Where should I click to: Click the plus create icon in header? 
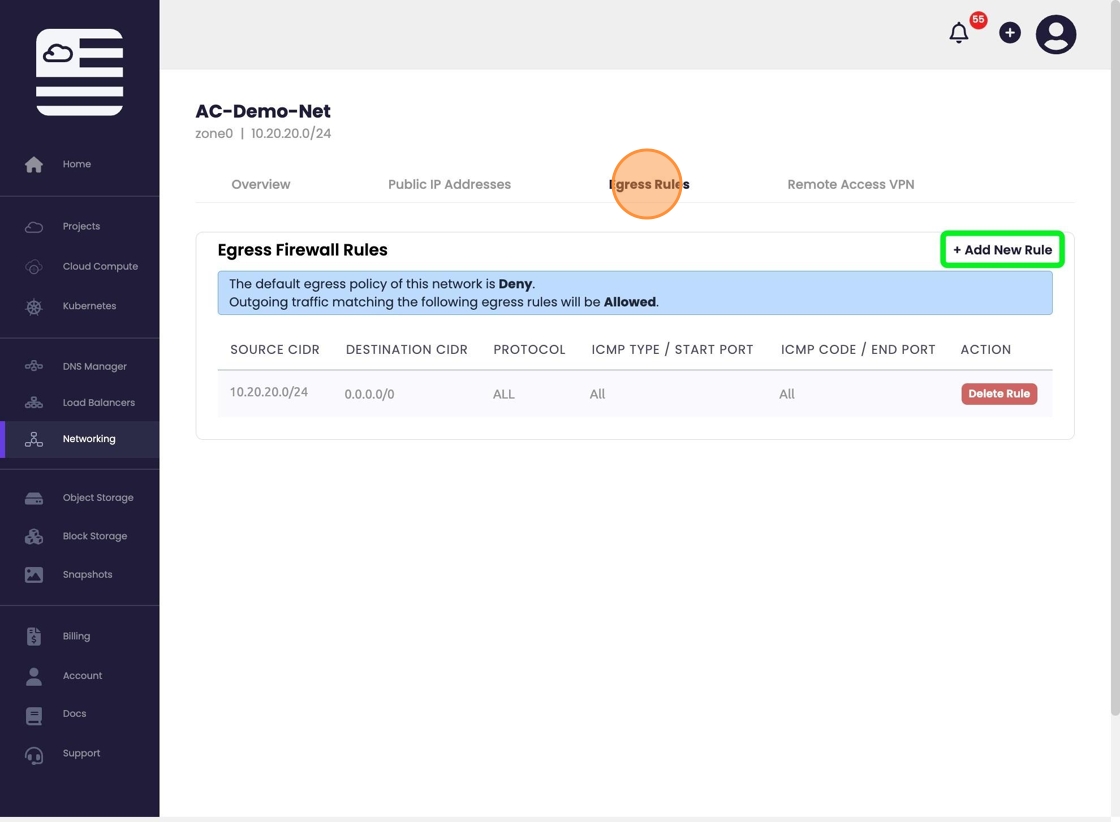1010,34
